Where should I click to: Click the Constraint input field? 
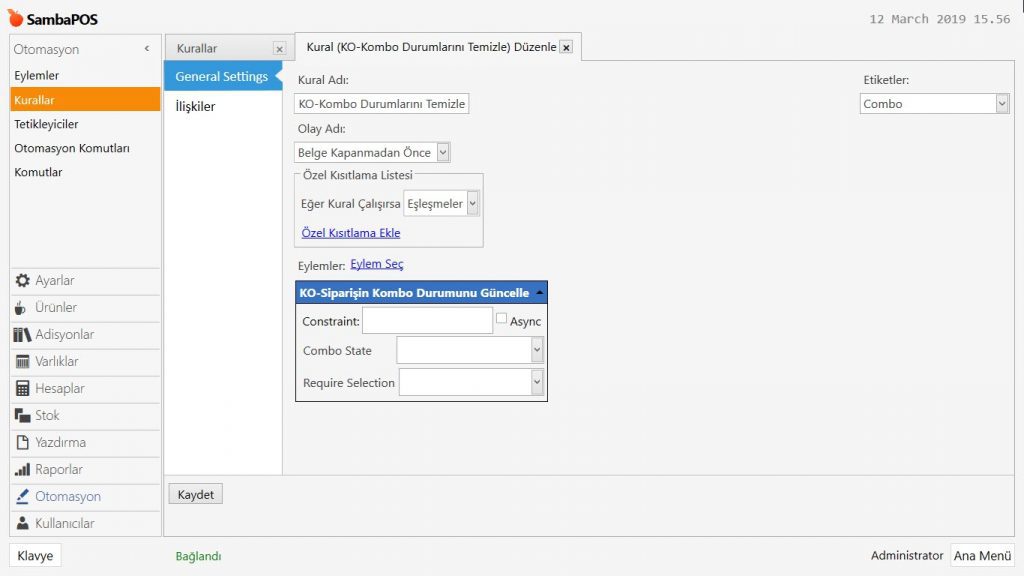(427, 321)
